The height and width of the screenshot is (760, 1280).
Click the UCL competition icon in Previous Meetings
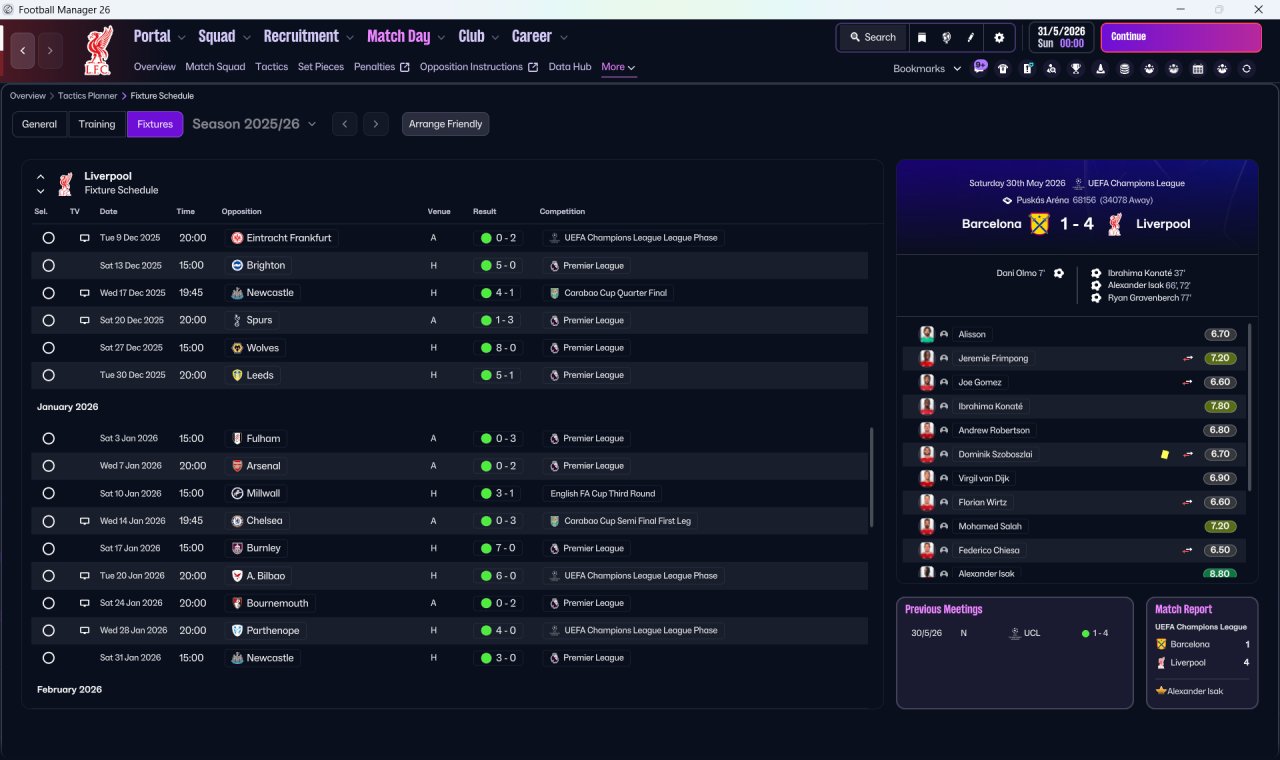tap(1013, 633)
